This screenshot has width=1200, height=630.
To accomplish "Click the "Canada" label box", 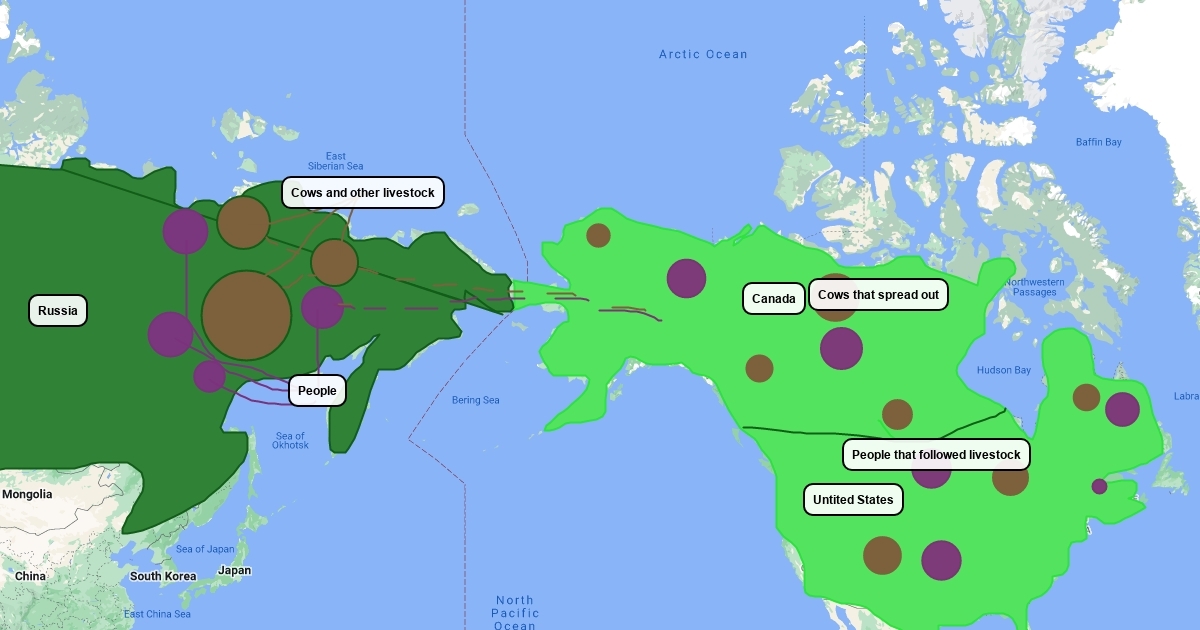I will (773, 298).
